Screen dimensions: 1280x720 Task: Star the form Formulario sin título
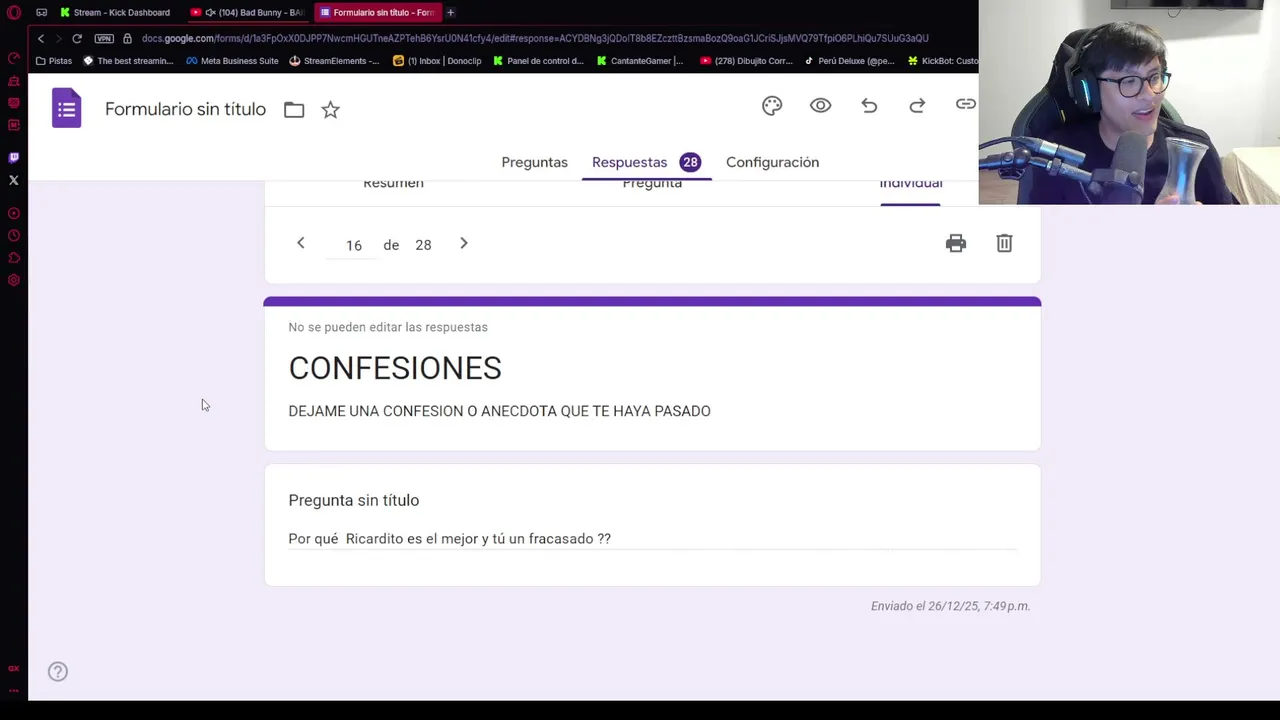coord(330,110)
